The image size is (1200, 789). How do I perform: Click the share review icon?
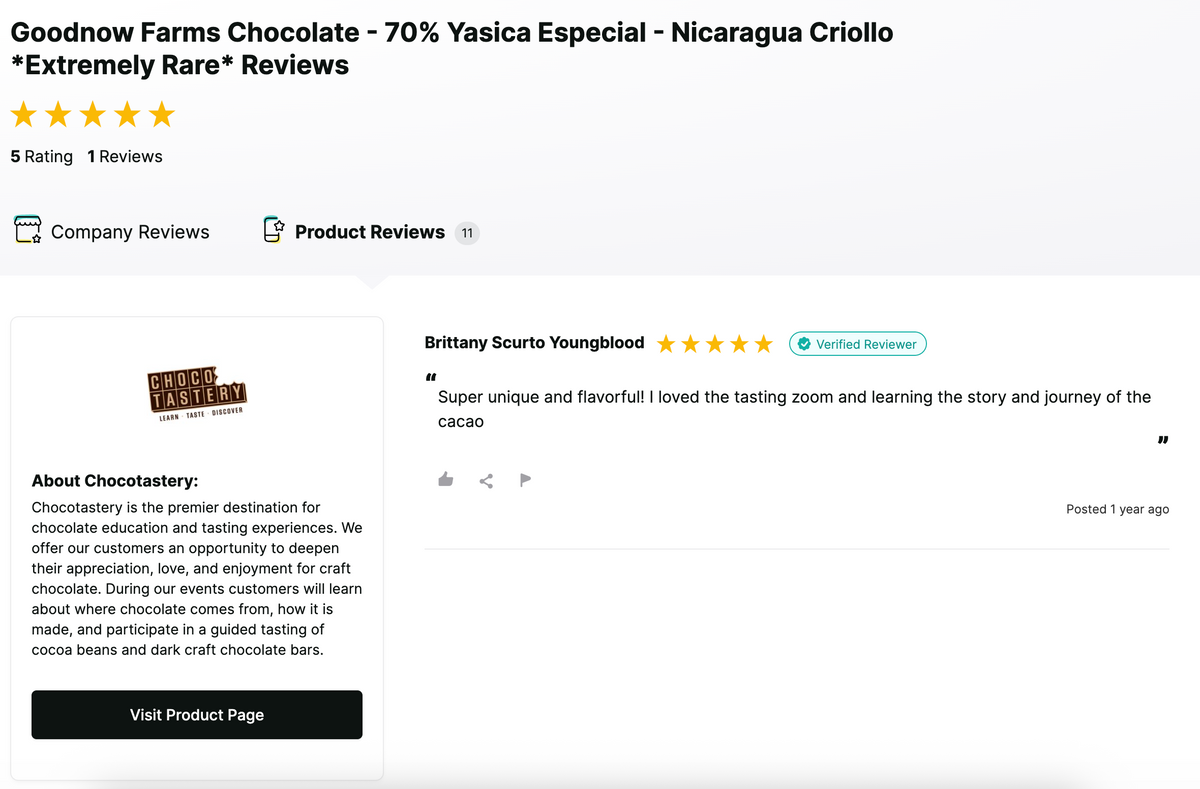click(x=486, y=481)
